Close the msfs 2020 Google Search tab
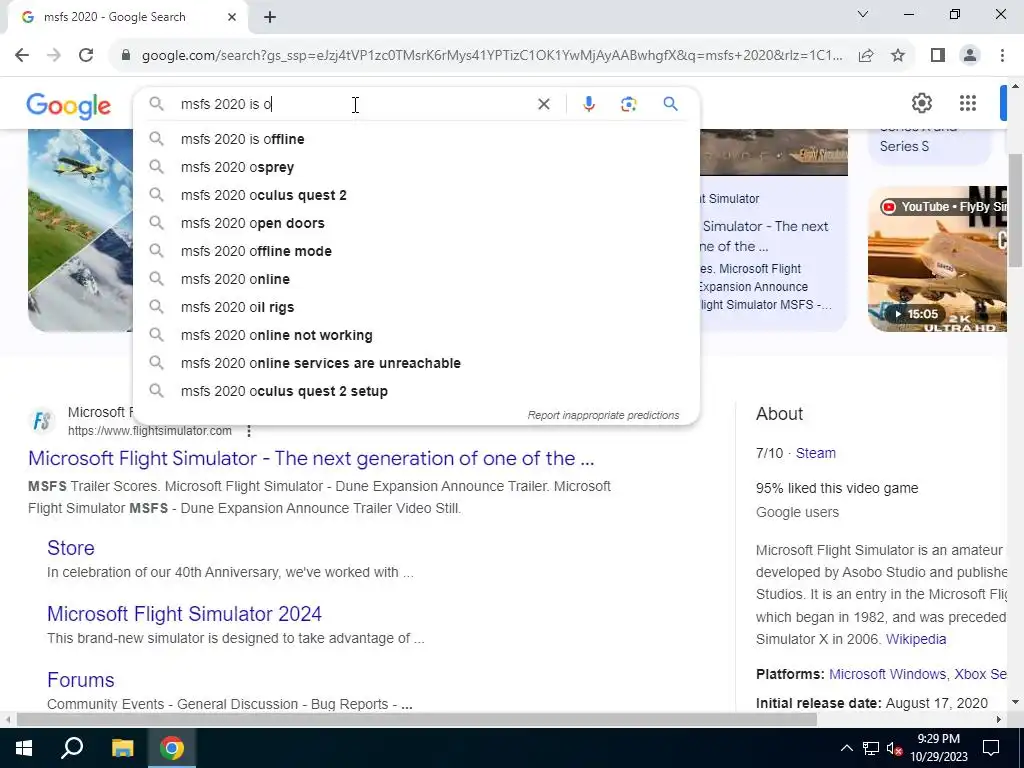Image resolution: width=1024 pixels, height=768 pixels. [x=232, y=17]
